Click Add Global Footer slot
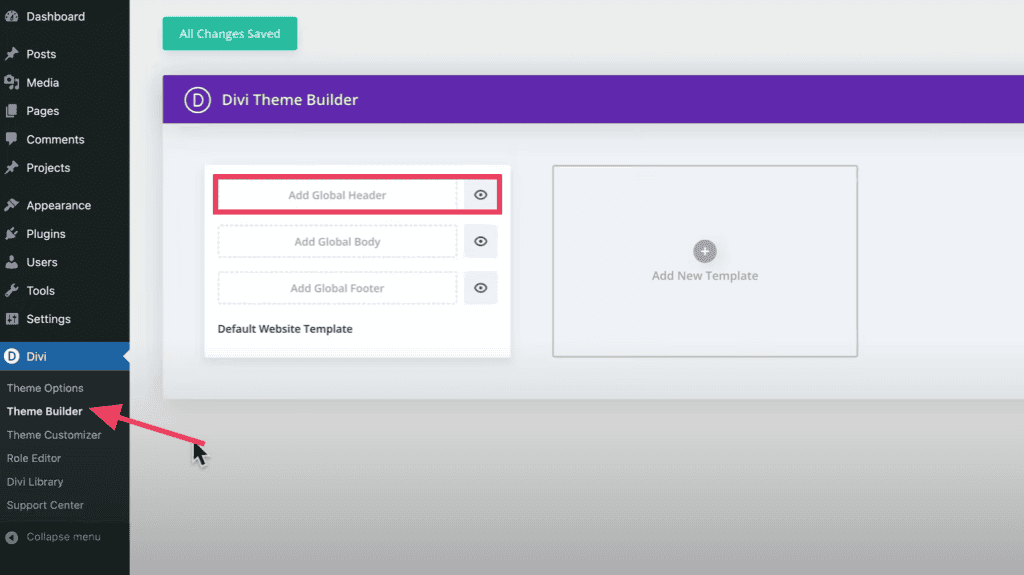Screen dimensions: 1024x575 coord(337,288)
